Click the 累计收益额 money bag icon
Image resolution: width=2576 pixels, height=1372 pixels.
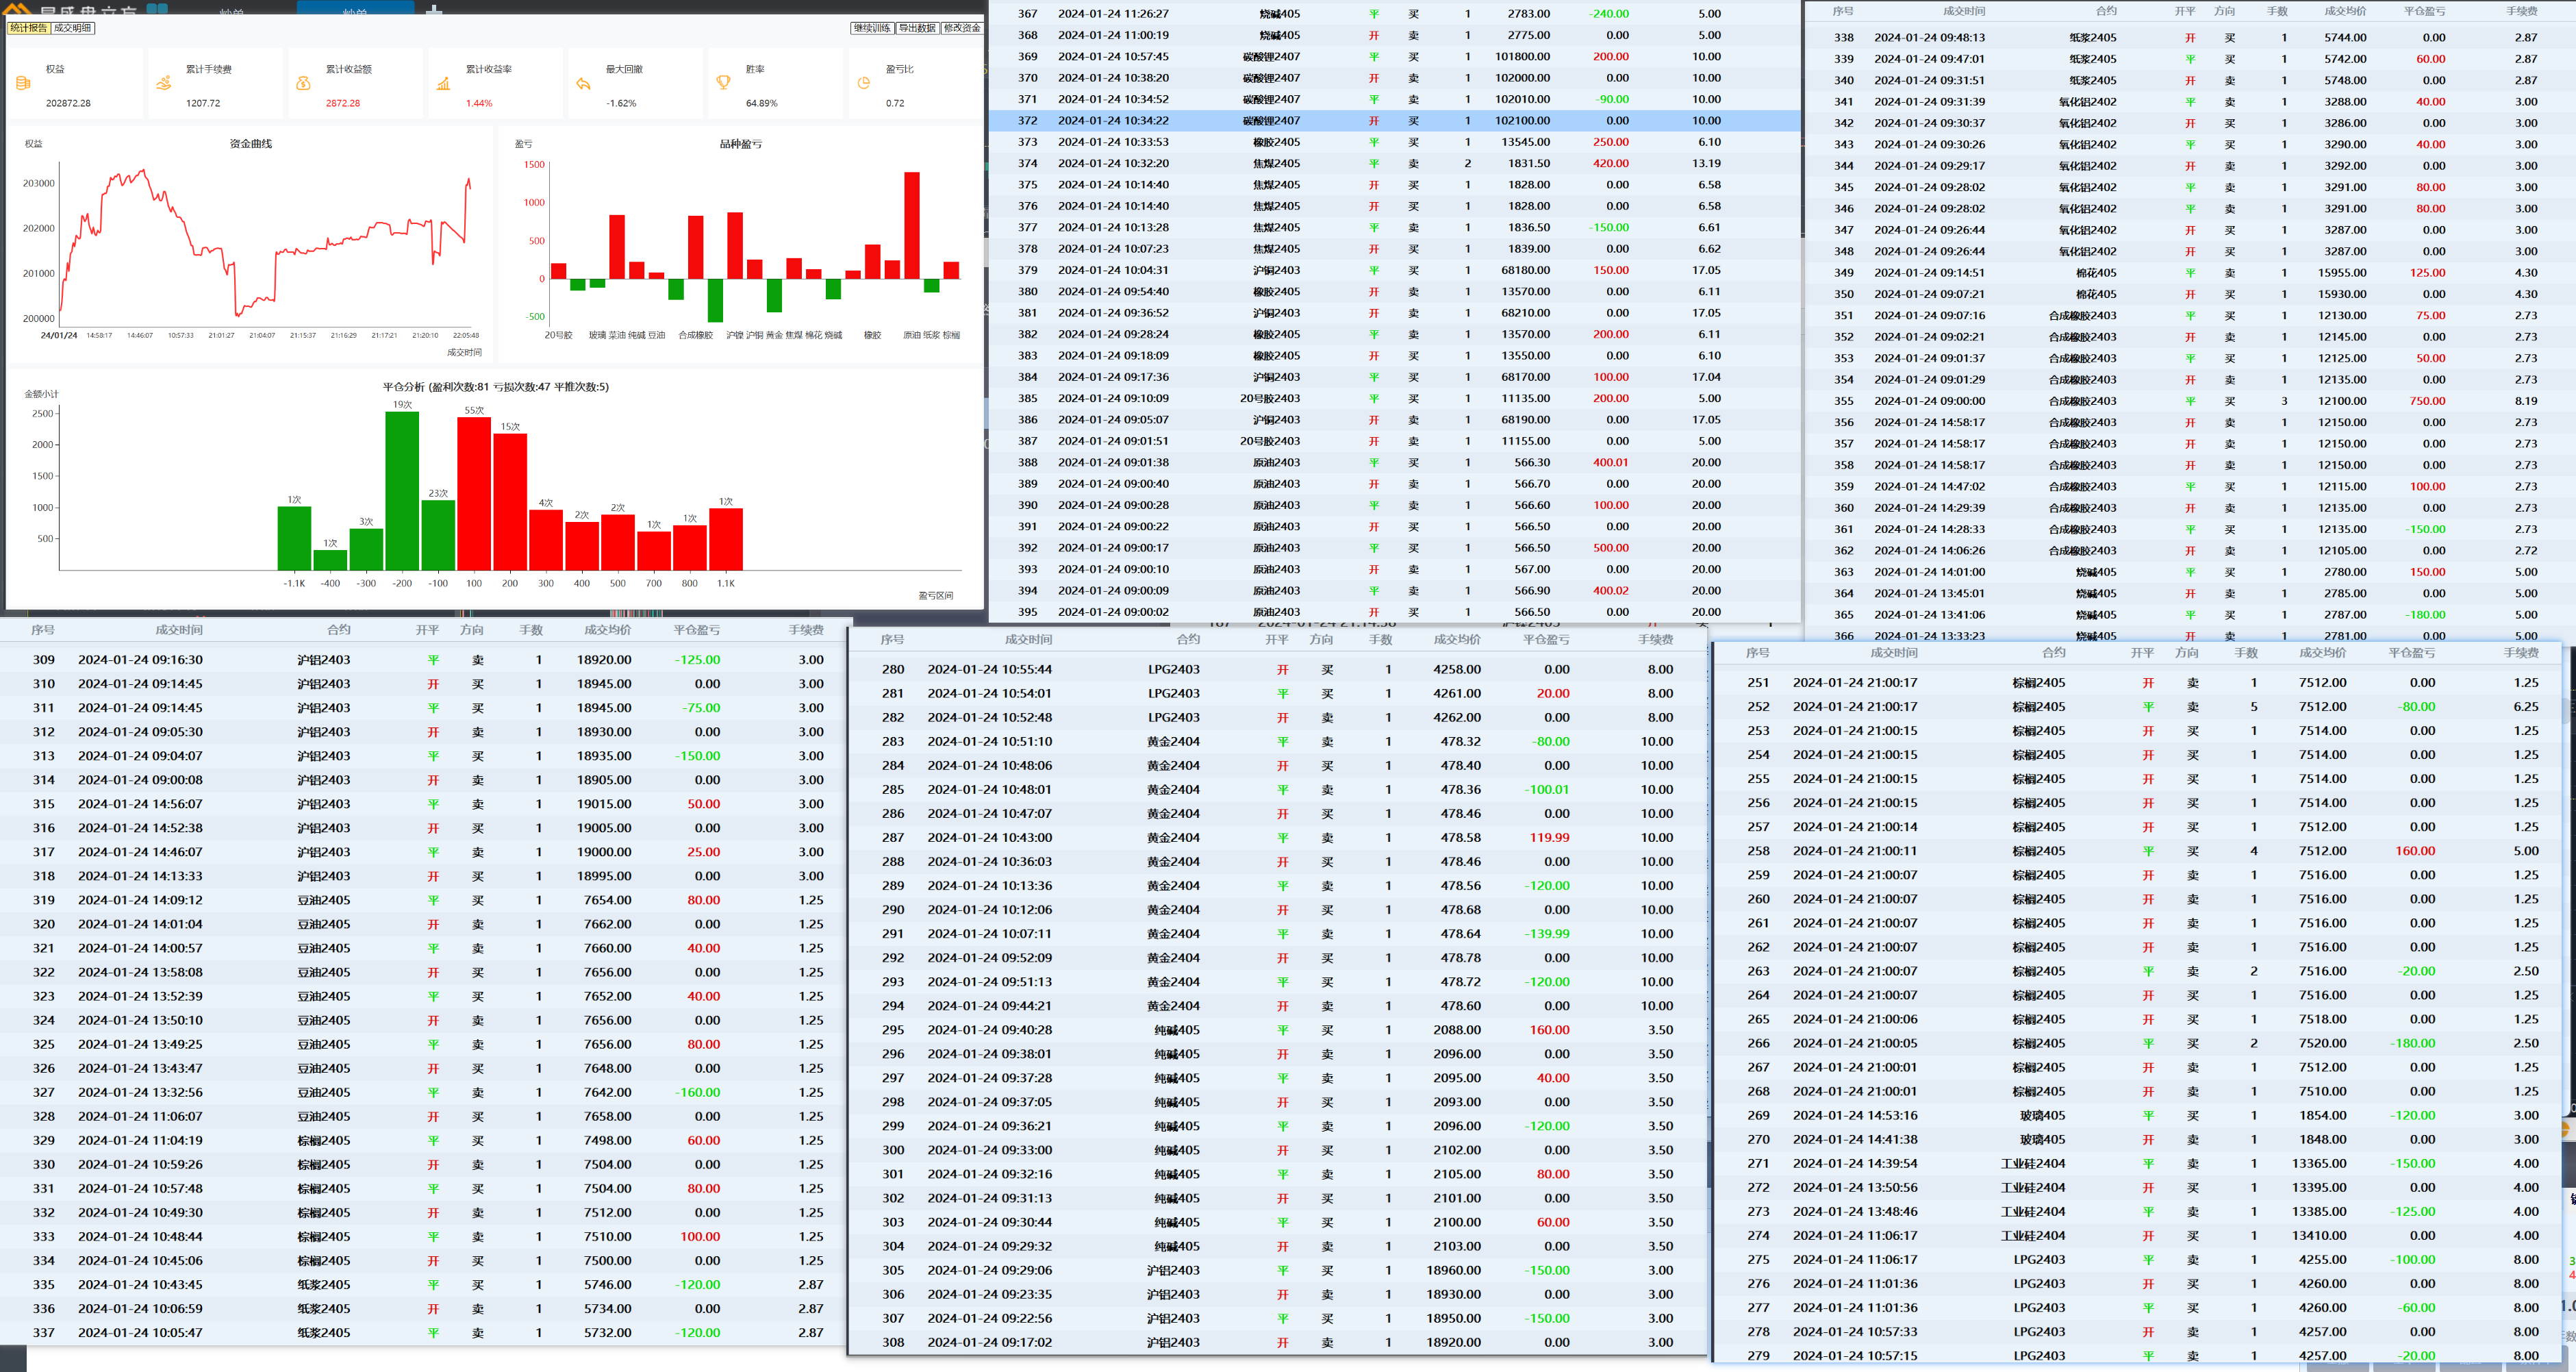[x=303, y=83]
